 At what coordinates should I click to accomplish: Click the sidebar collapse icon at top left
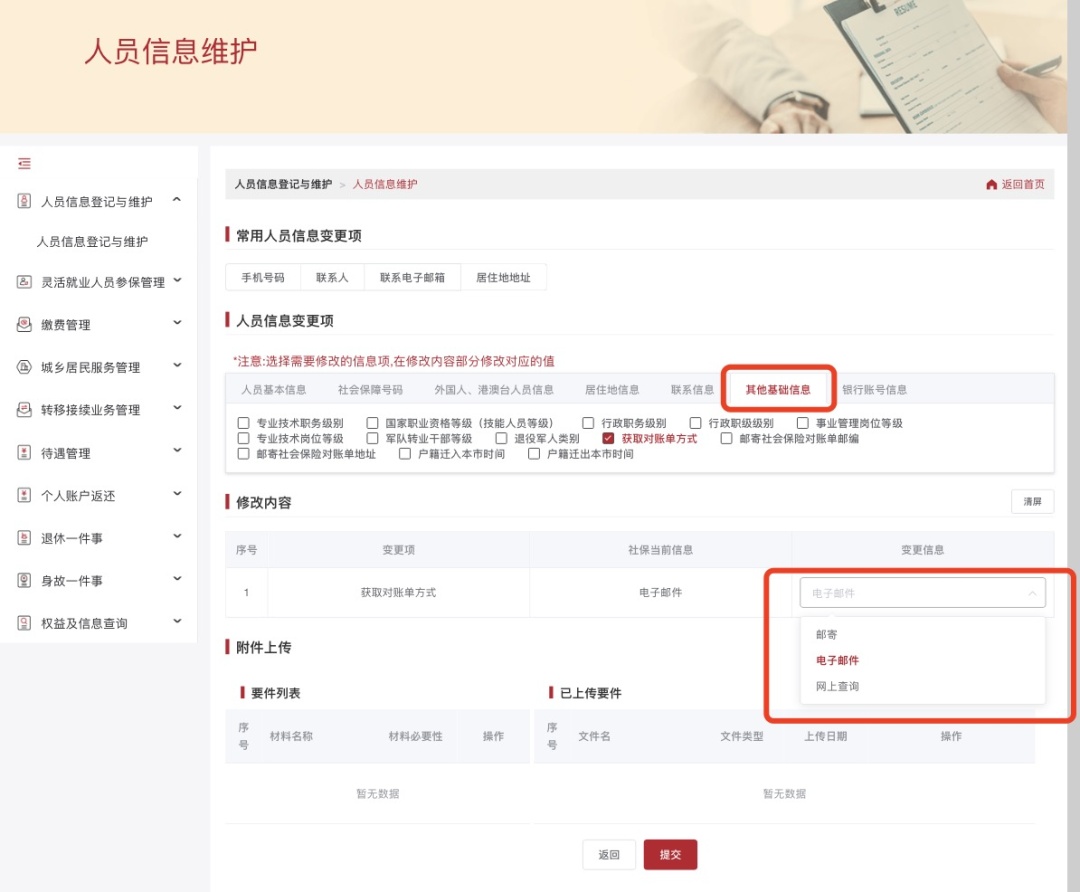point(22,163)
